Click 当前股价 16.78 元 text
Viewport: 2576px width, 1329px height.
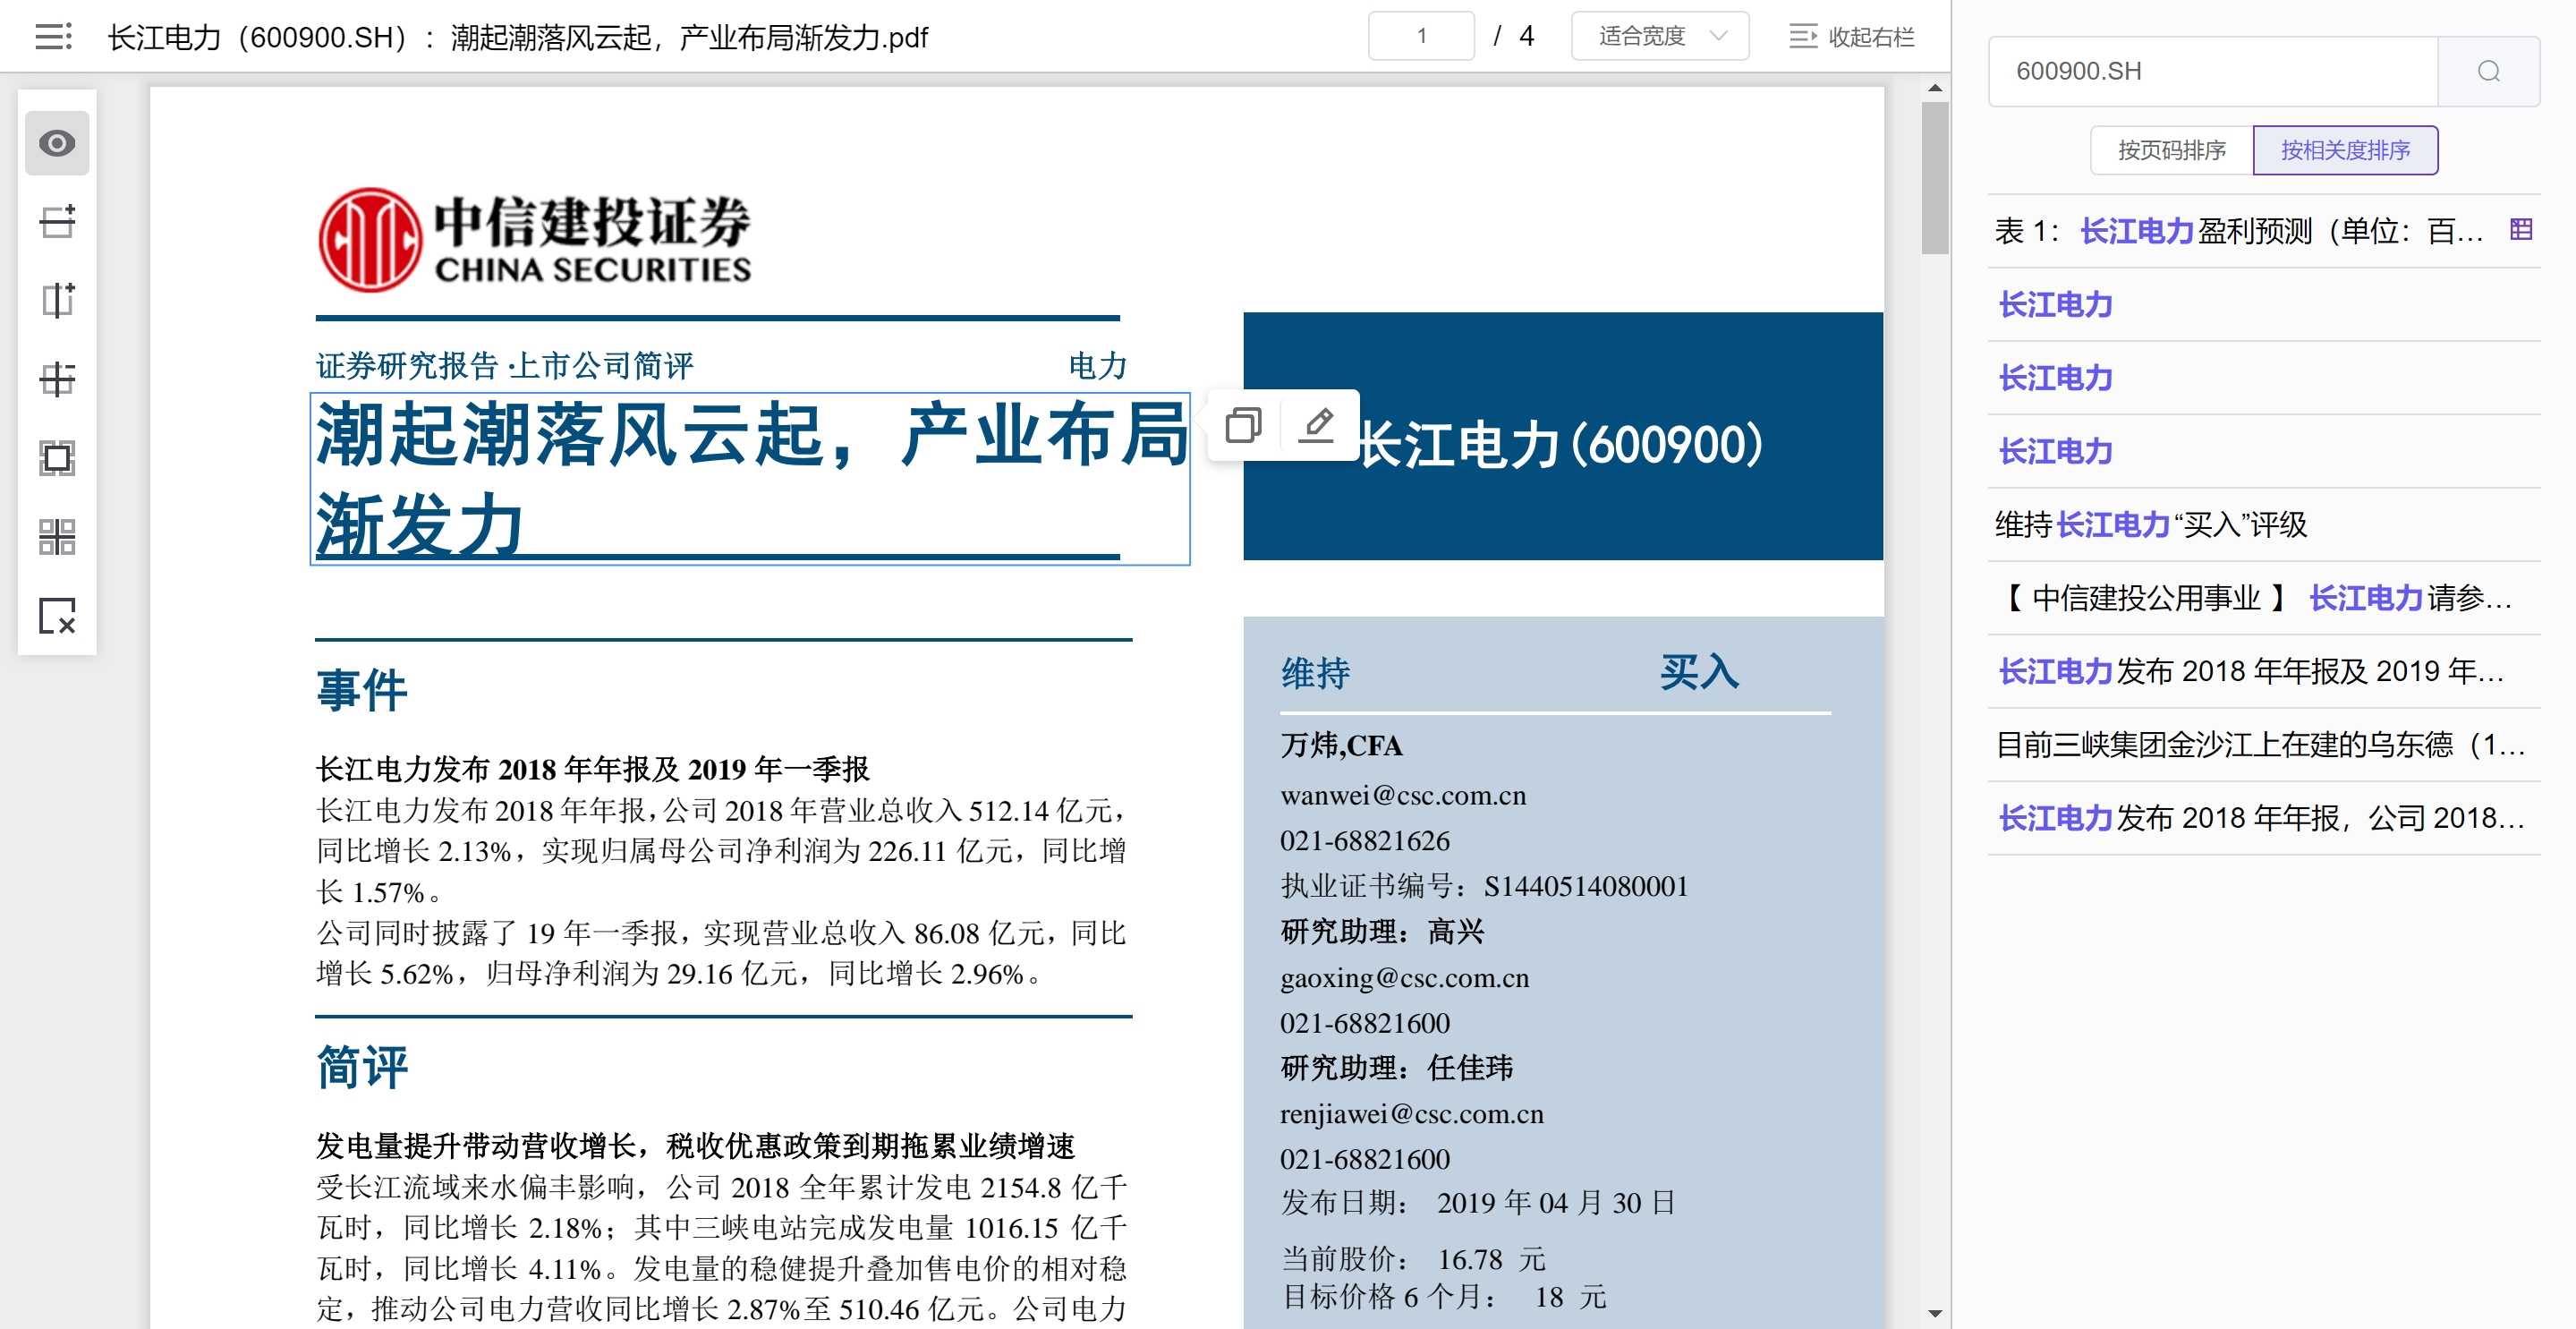click(x=1413, y=1259)
